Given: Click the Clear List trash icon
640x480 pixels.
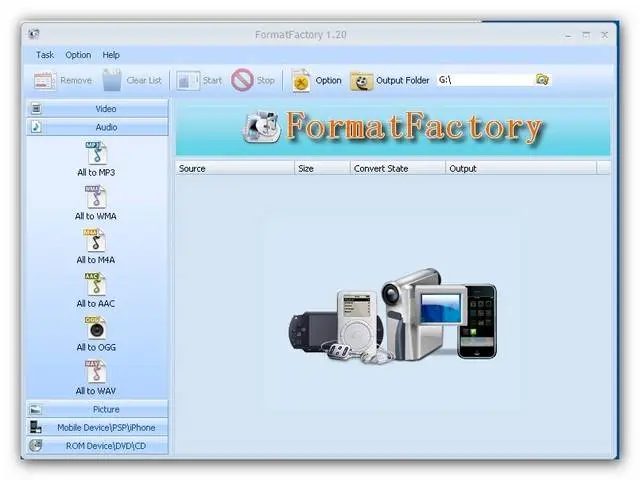Looking at the screenshot, I should tap(112, 80).
